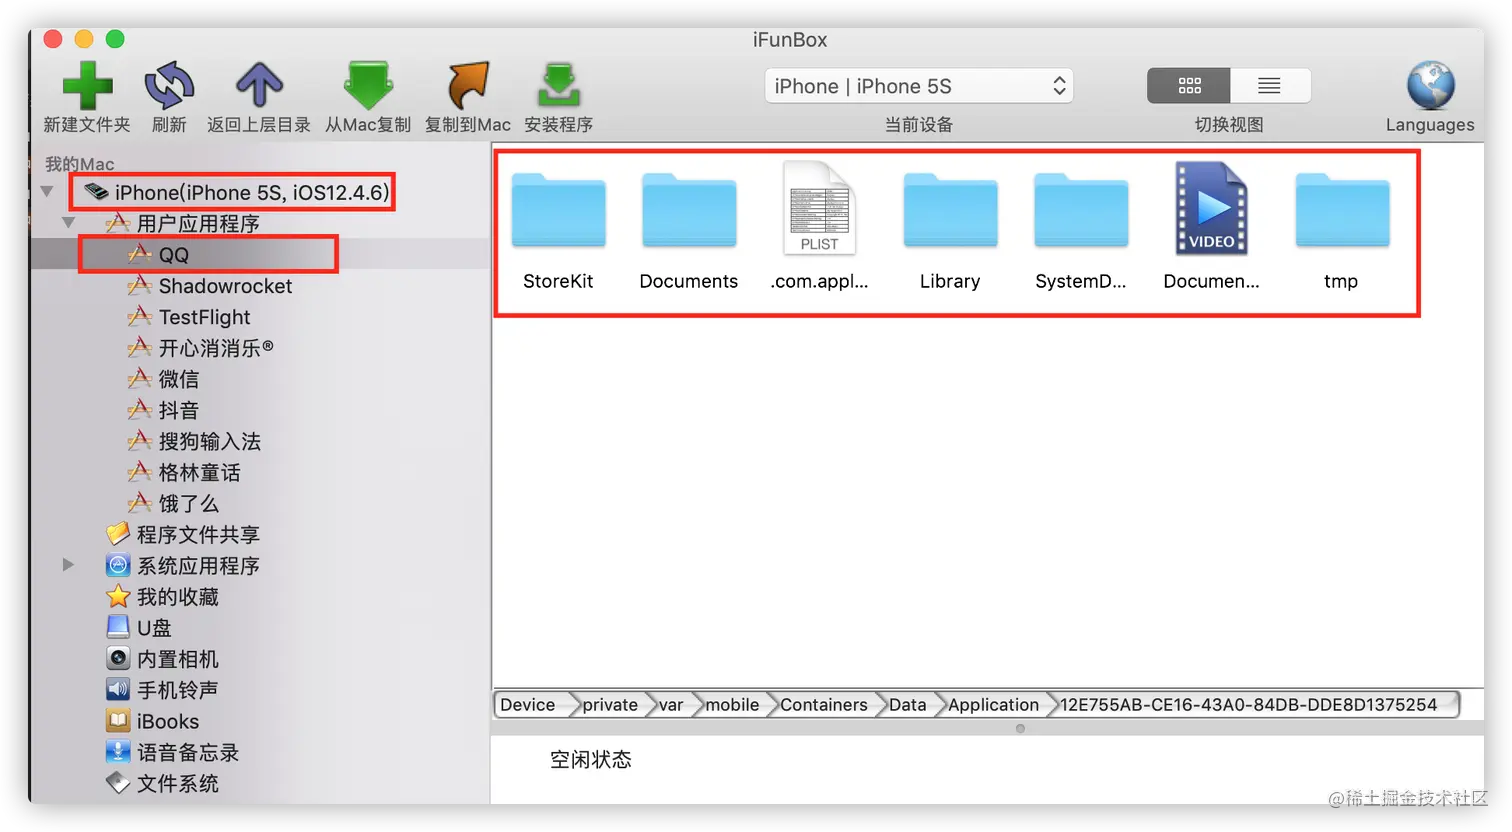The height and width of the screenshot is (832, 1512).
Task: Click Containers in path bar
Action: [x=823, y=704]
